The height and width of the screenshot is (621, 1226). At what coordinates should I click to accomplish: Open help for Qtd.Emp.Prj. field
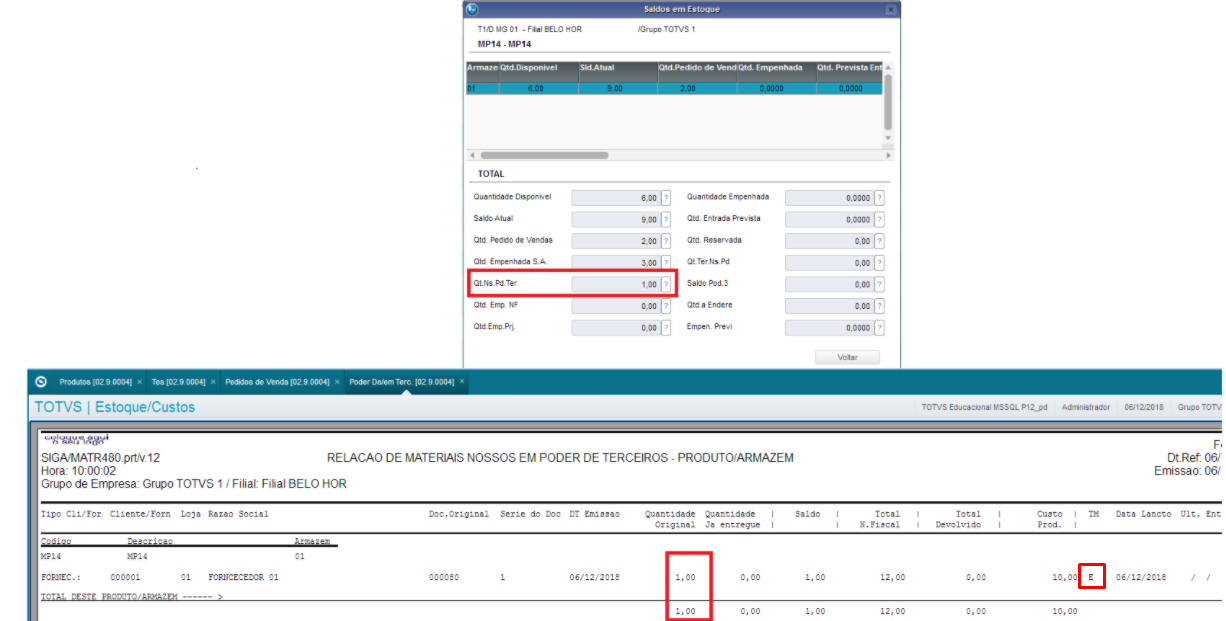click(666, 328)
